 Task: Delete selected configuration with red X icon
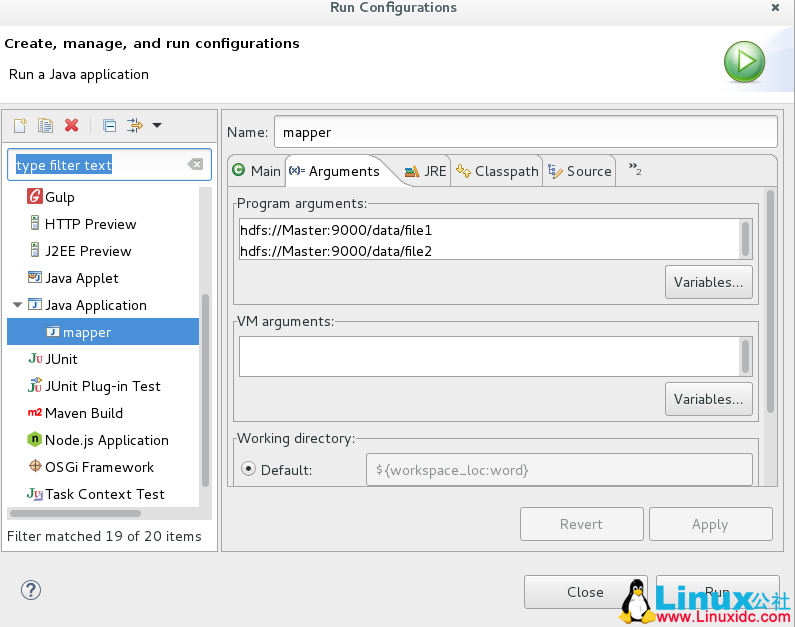point(71,125)
